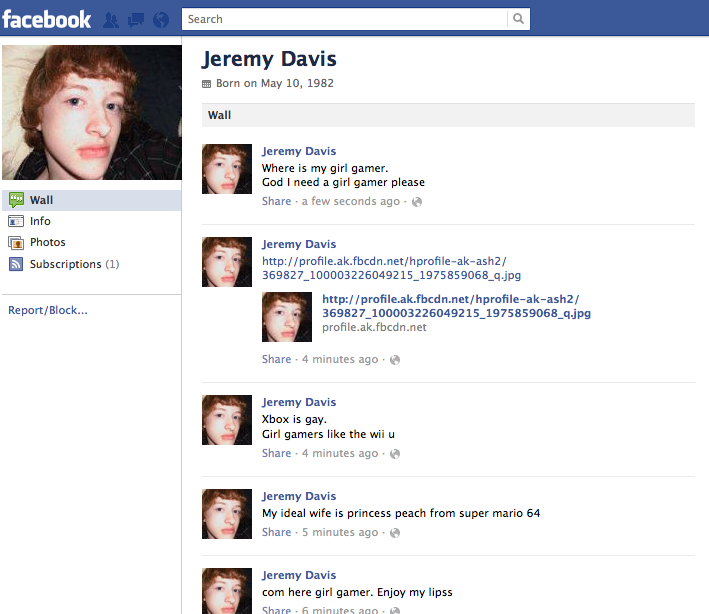Click avatar on the fbcdn link post
Screen dimensions: 709x614
[x=227, y=262]
